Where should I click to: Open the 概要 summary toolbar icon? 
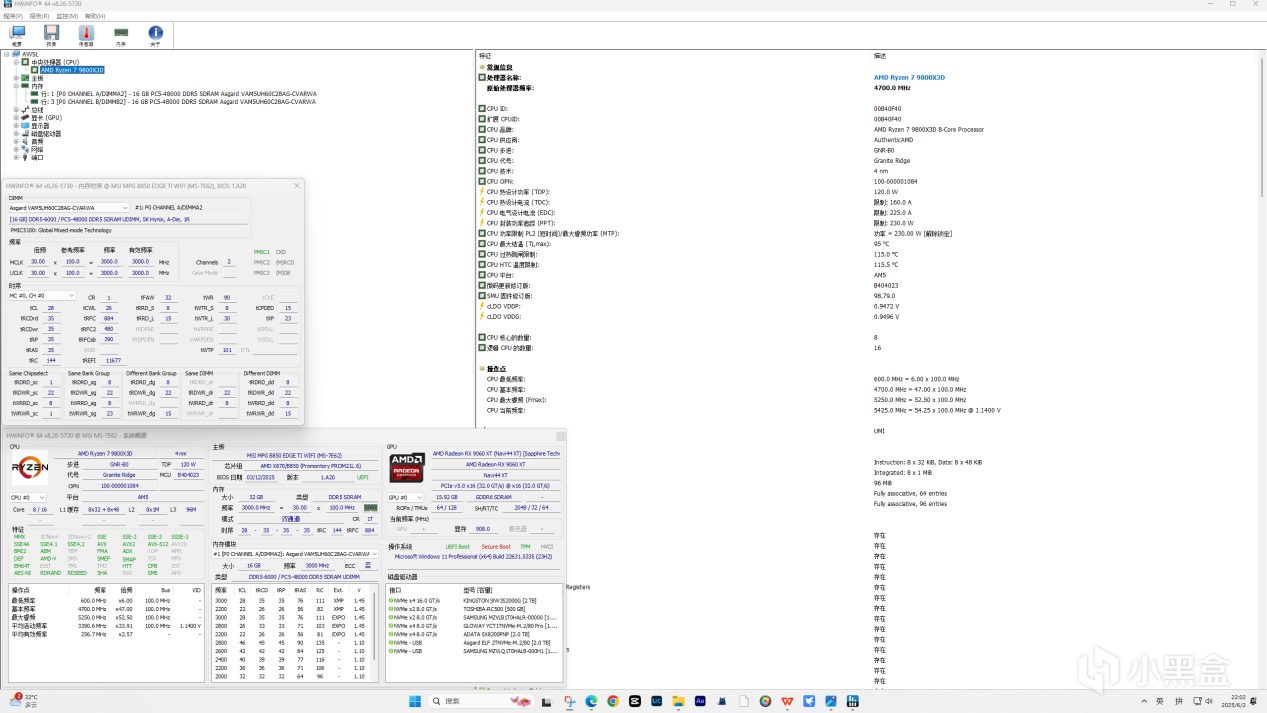(x=17, y=35)
